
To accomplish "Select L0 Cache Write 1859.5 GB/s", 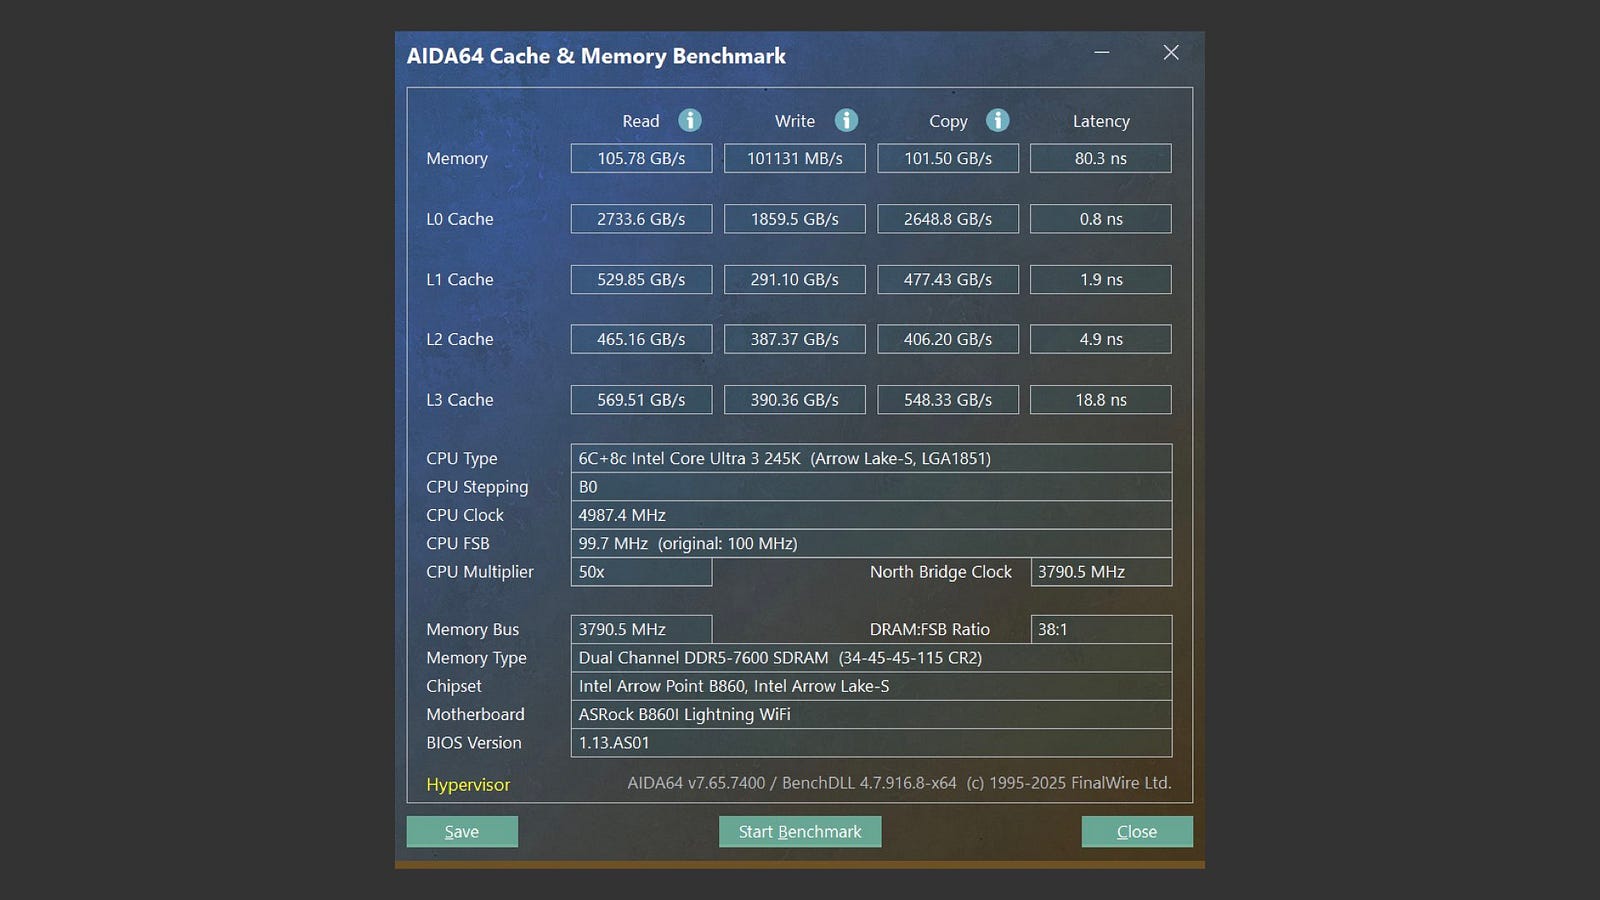I will pos(795,219).
